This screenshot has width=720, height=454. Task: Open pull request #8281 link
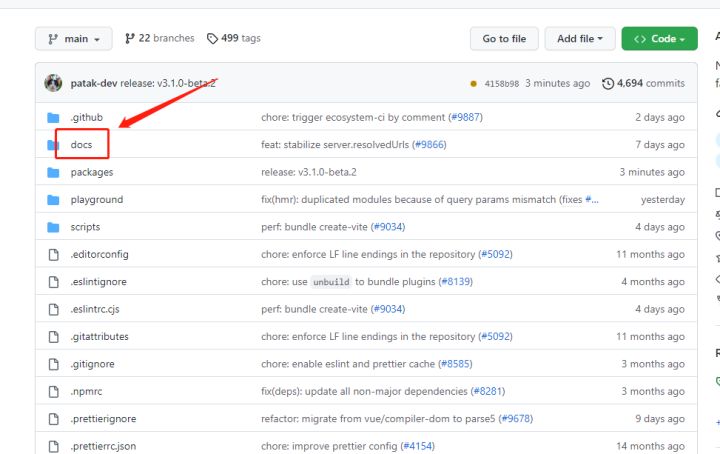tap(488, 391)
